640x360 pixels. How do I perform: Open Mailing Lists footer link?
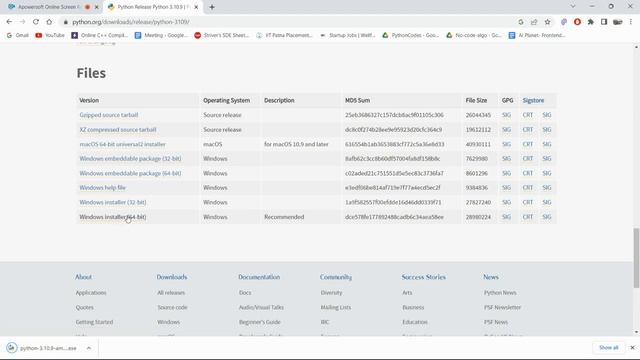[336, 307]
